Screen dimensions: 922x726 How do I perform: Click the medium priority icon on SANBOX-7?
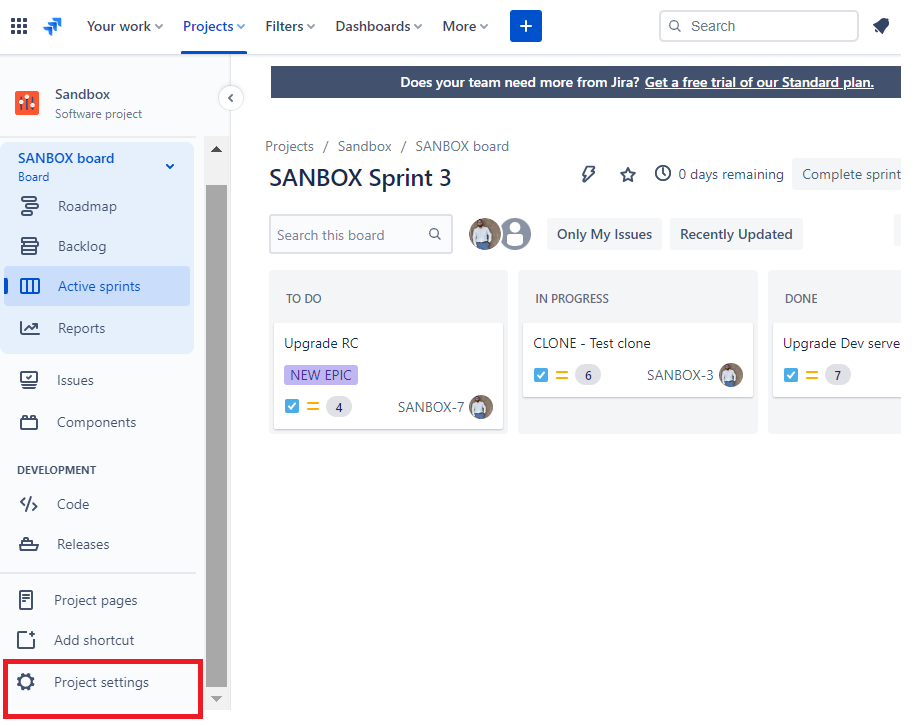313,406
